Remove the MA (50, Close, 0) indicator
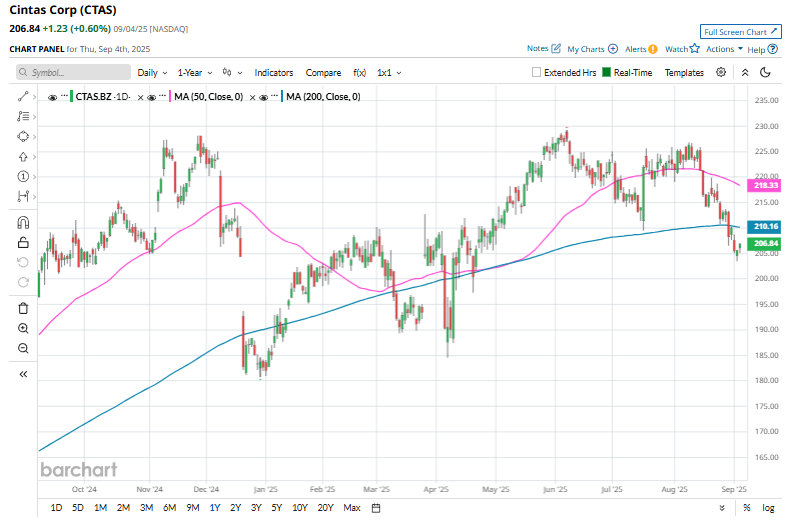The image size is (787, 527). pyautogui.click(x=252, y=97)
